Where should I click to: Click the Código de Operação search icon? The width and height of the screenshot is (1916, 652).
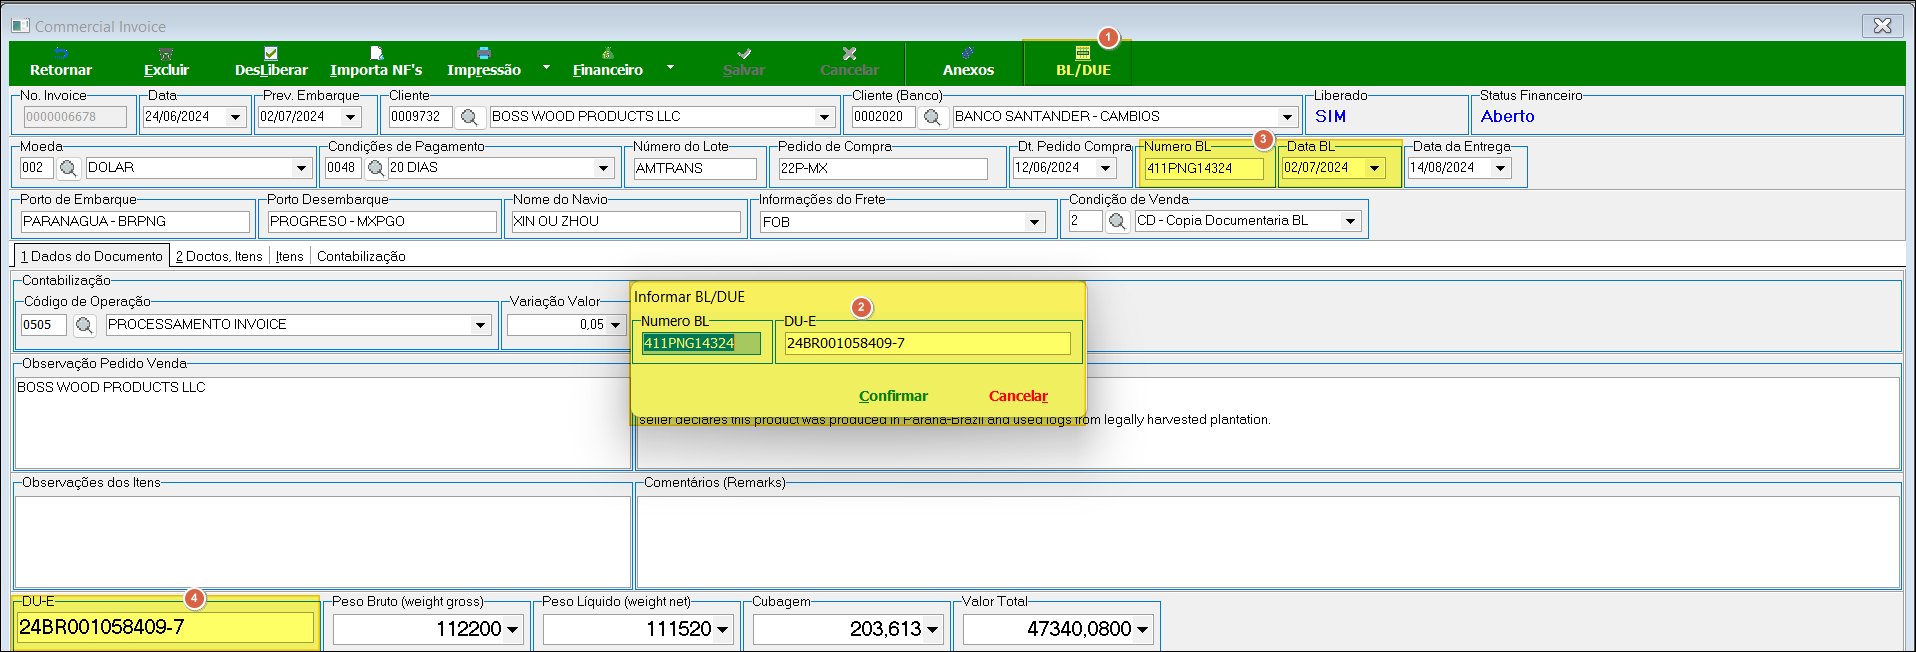tap(85, 325)
